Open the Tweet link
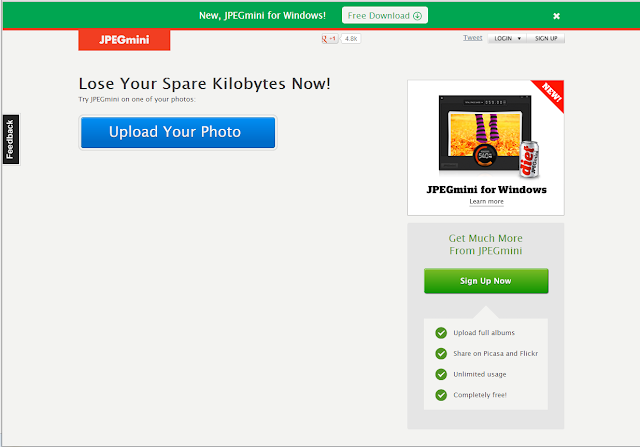Image resolution: width=640 pixels, height=447 pixels. 473,38
